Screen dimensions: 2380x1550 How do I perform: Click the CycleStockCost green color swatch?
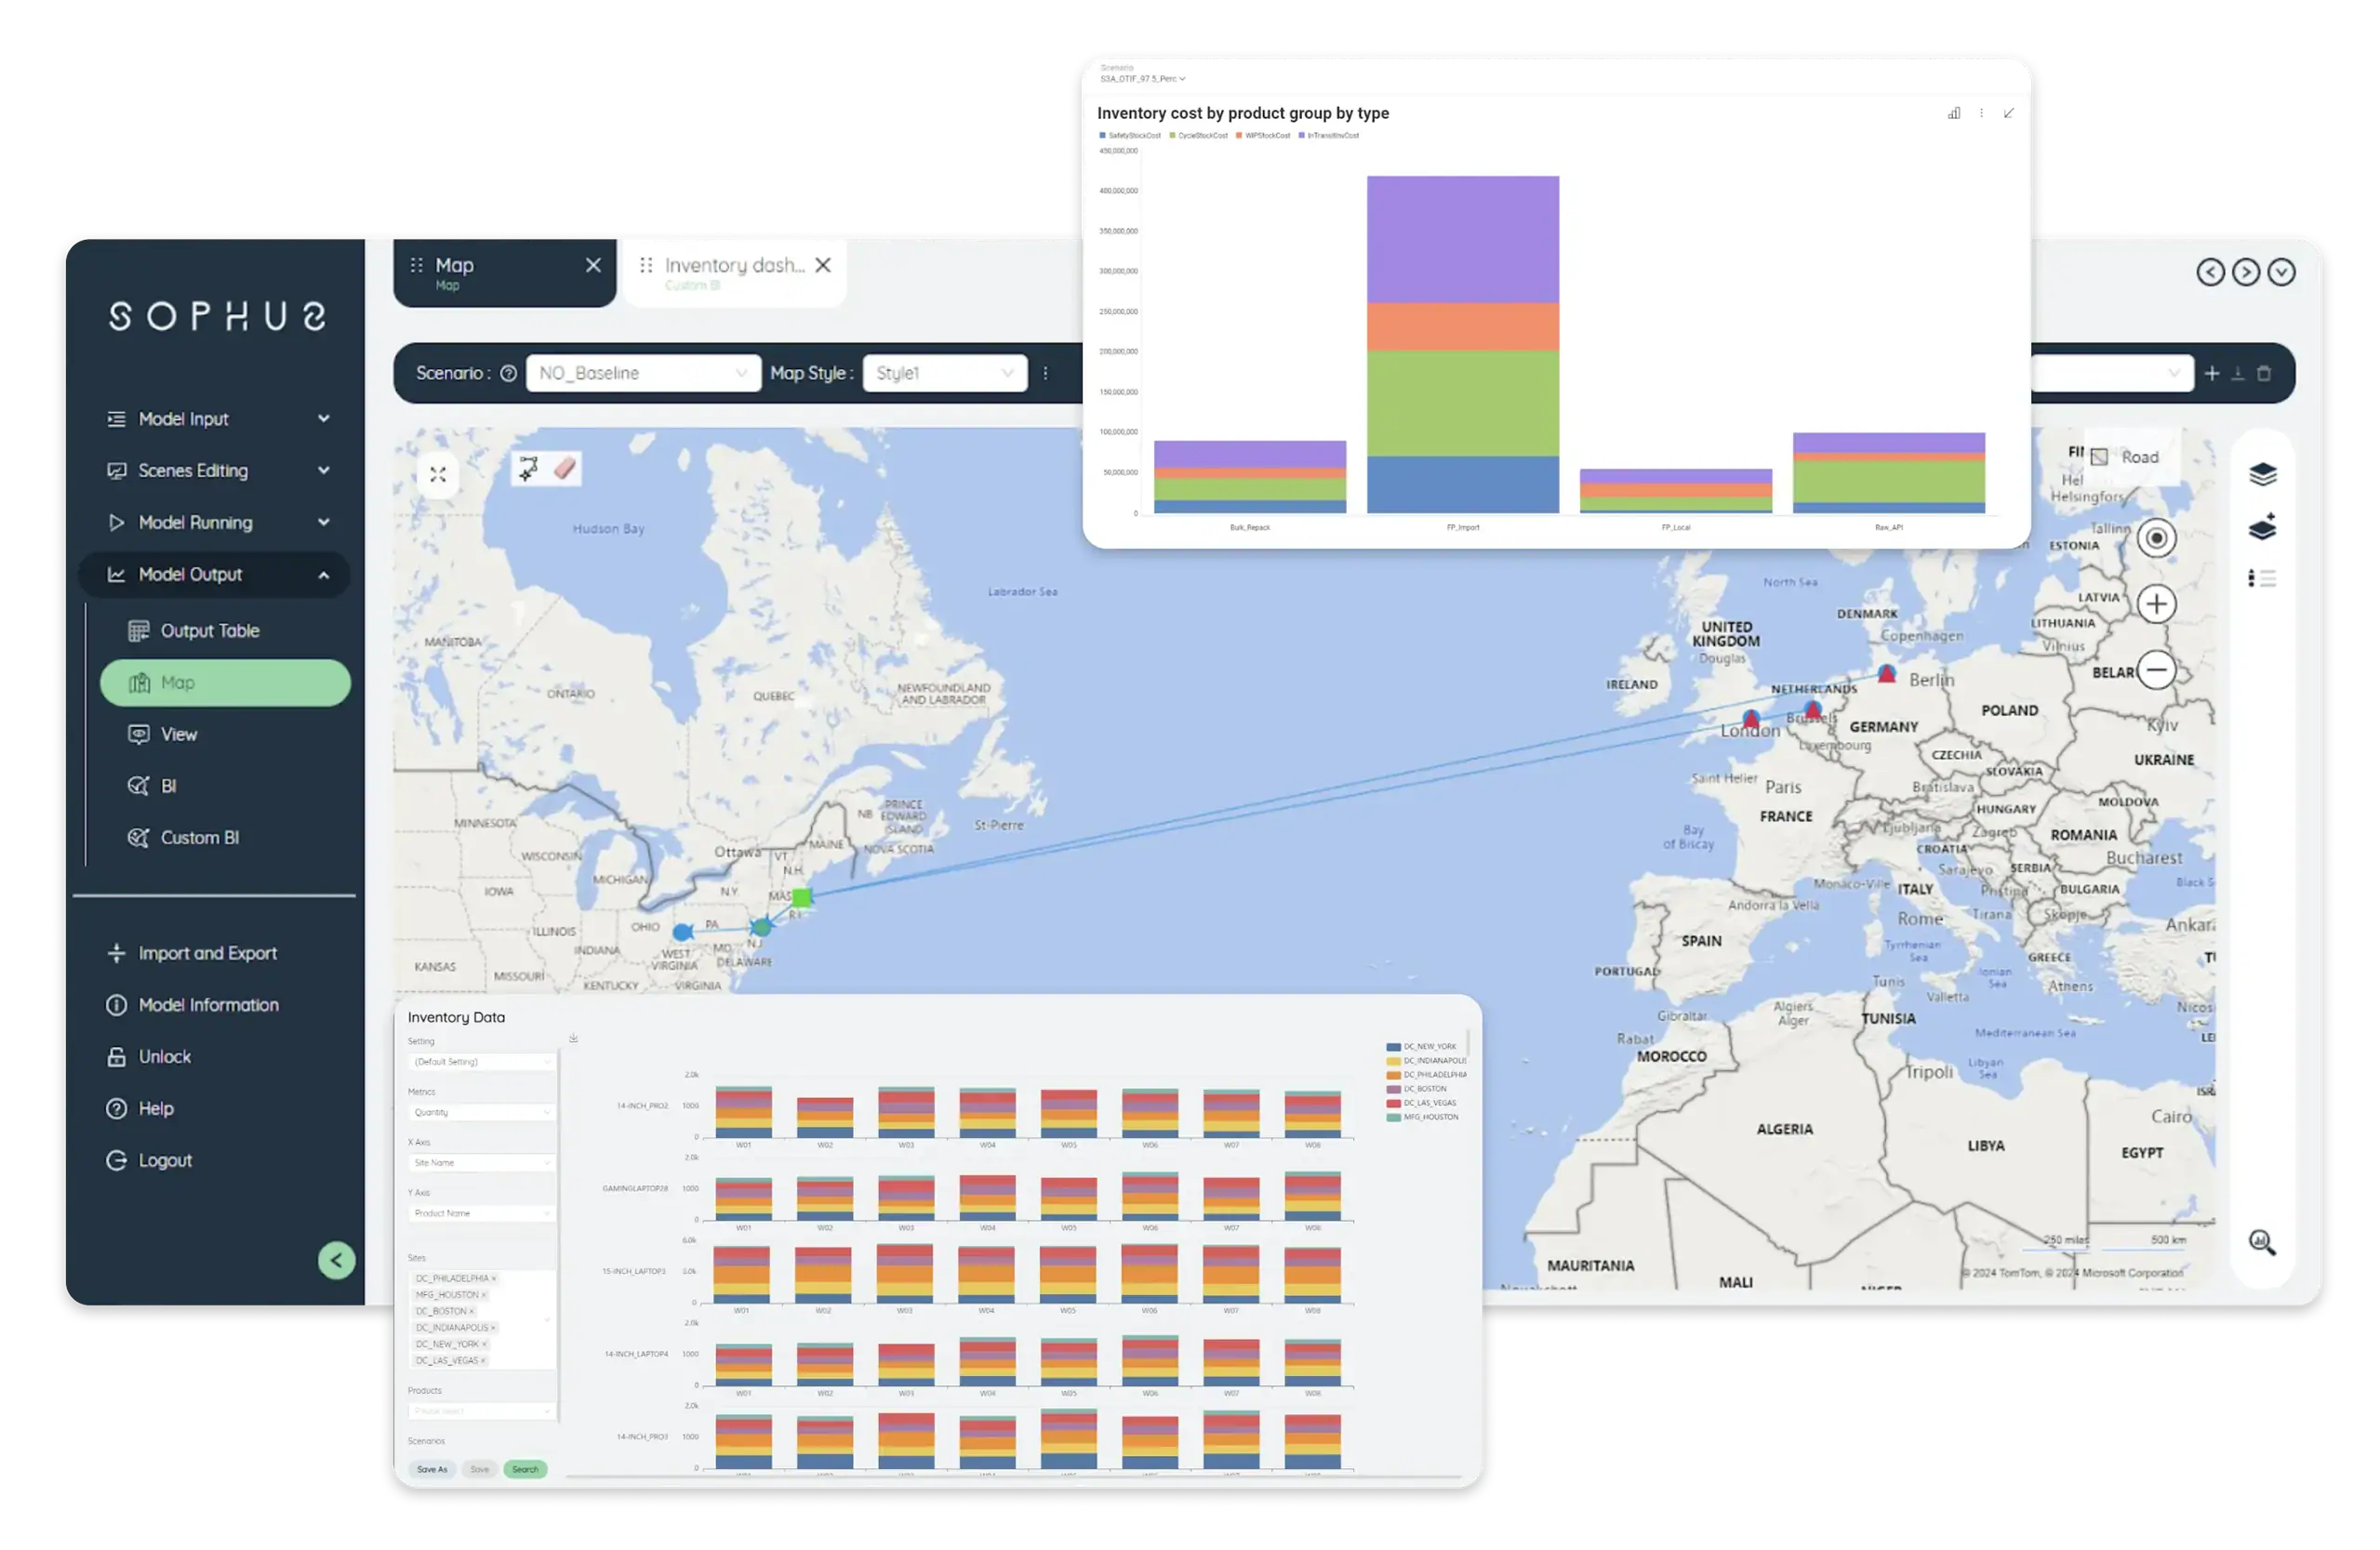pyautogui.click(x=1173, y=135)
